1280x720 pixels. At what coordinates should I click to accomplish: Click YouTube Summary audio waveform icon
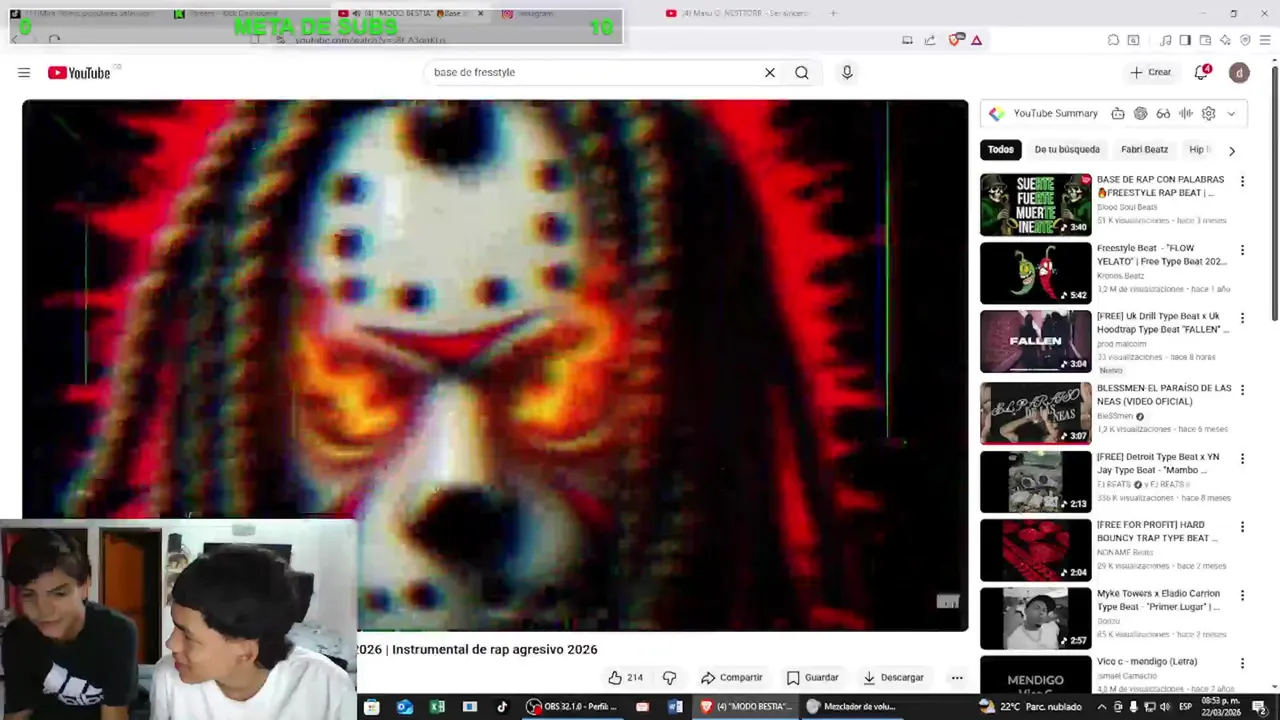1186,113
